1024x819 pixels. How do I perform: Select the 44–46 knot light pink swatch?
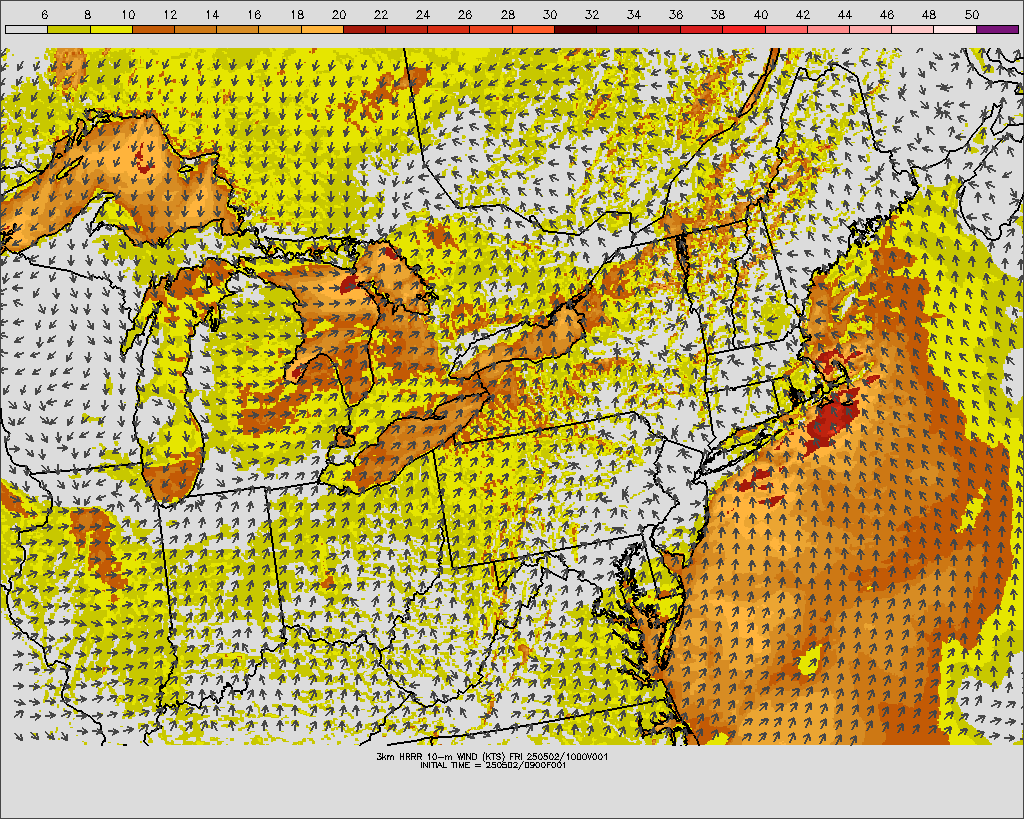click(871, 29)
